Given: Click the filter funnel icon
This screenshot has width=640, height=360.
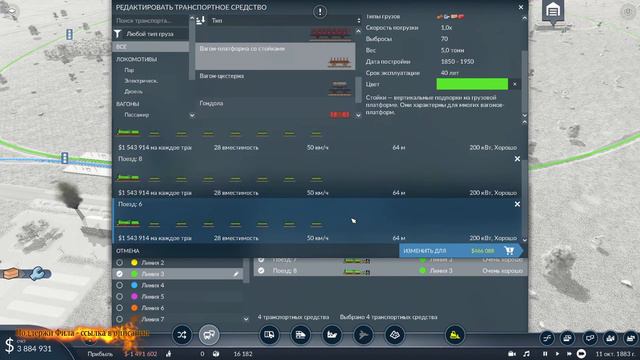Looking at the screenshot, I should click(x=118, y=34).
